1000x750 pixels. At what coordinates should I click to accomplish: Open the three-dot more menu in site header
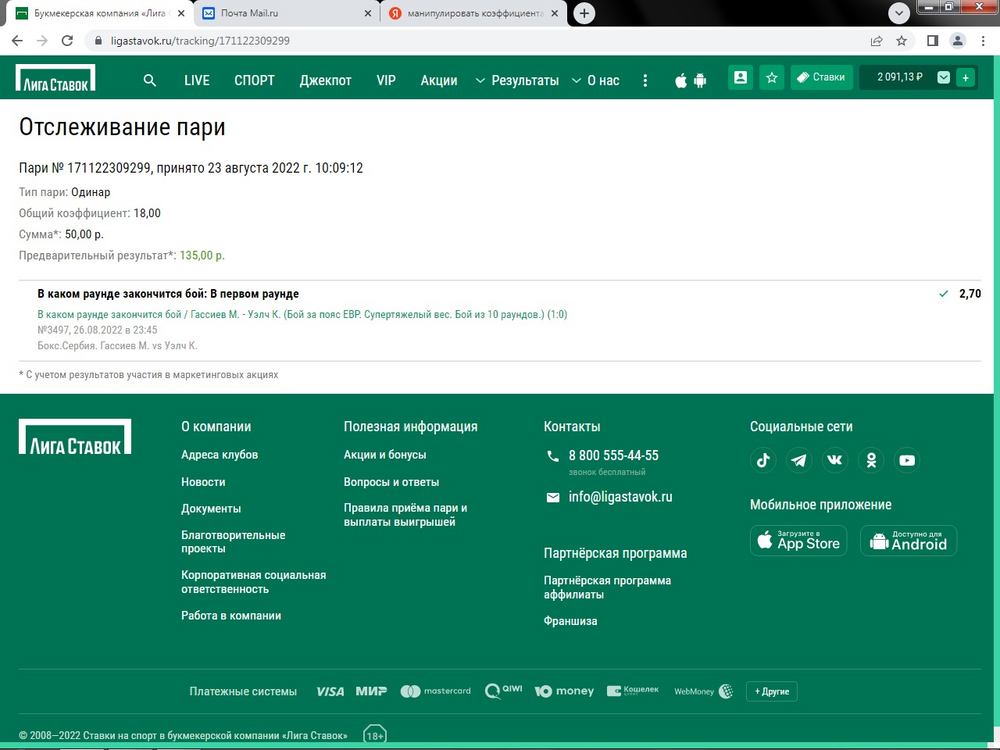645,80
